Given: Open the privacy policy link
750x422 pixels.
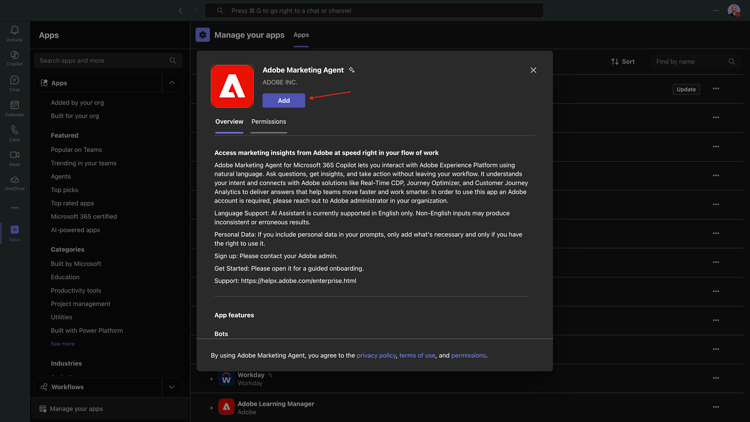Looking at the screenshot, I should (376, 355).
